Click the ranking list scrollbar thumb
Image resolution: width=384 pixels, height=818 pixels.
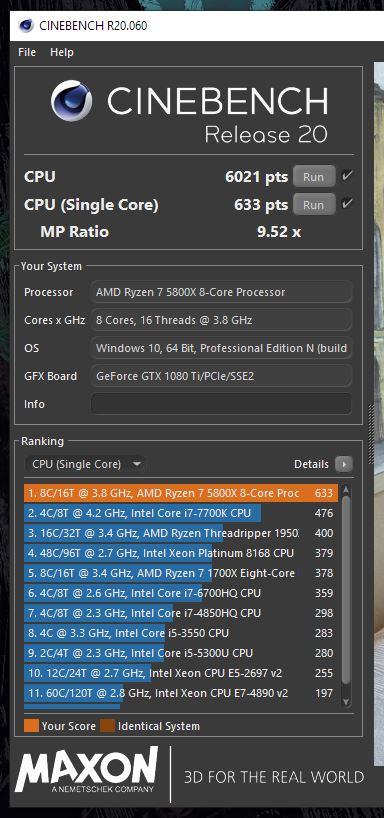tap(346, 590)
